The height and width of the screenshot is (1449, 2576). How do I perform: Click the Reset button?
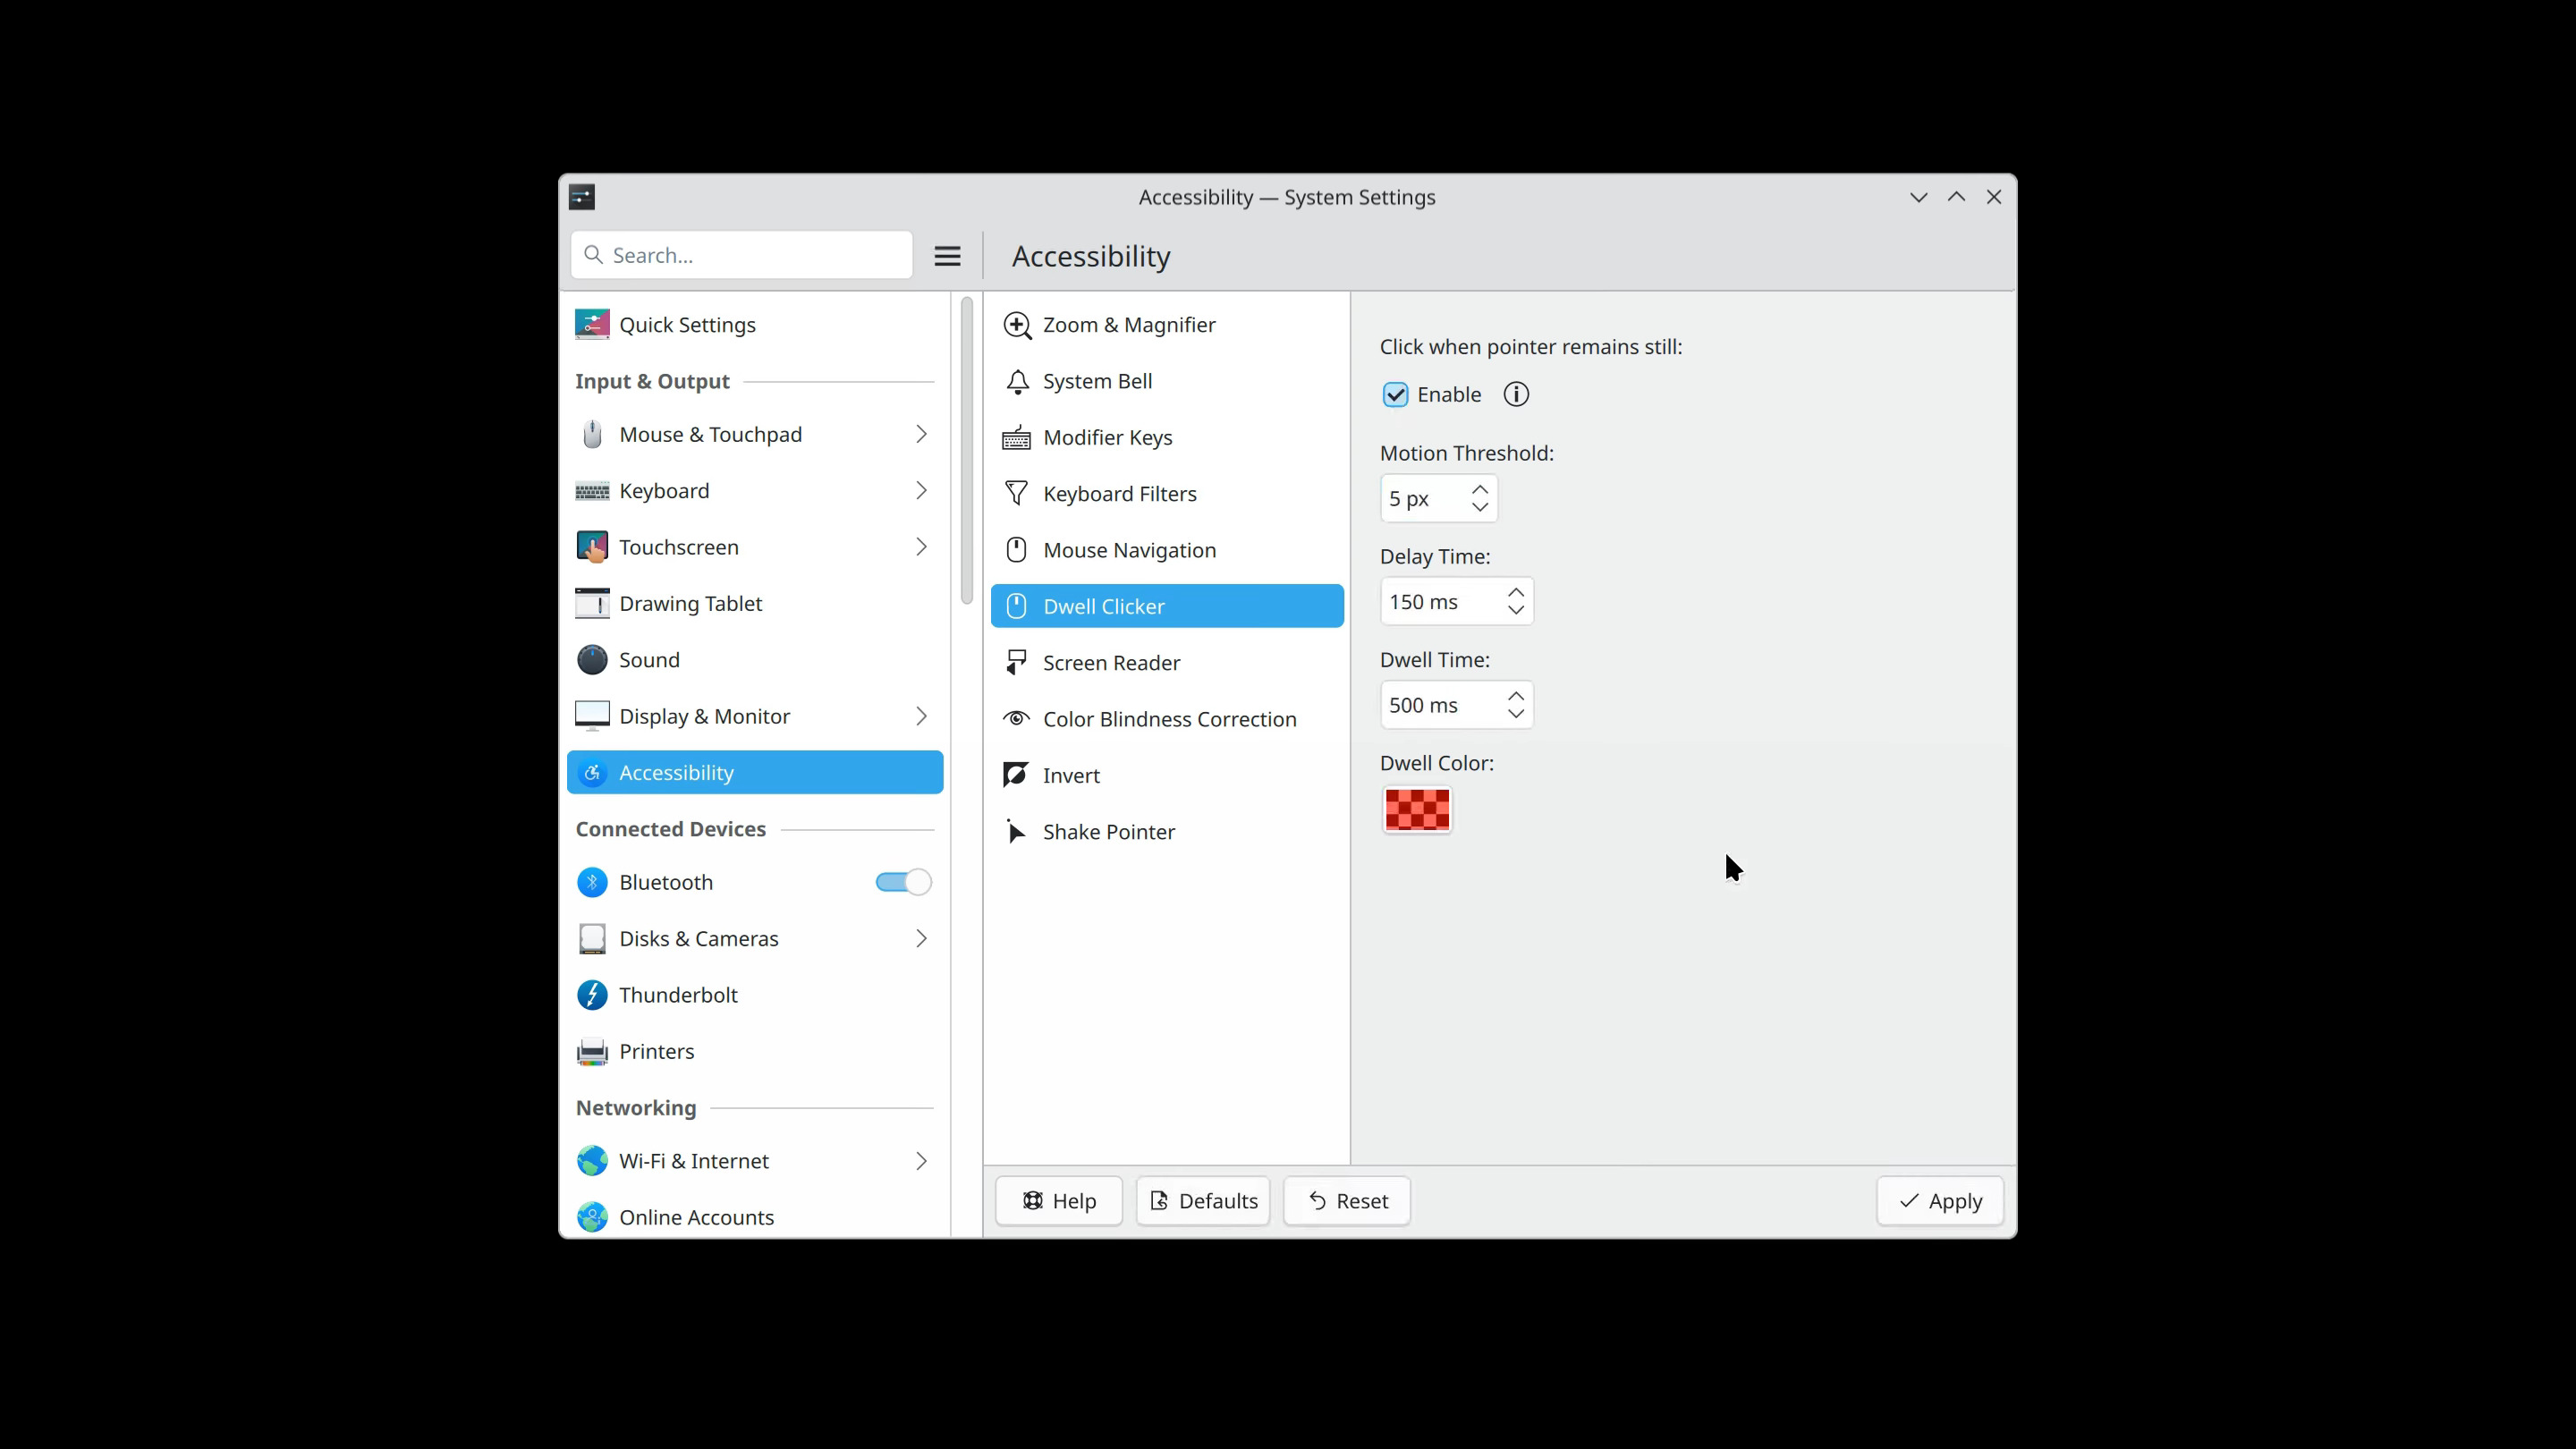click(x=1347, y=1201)
